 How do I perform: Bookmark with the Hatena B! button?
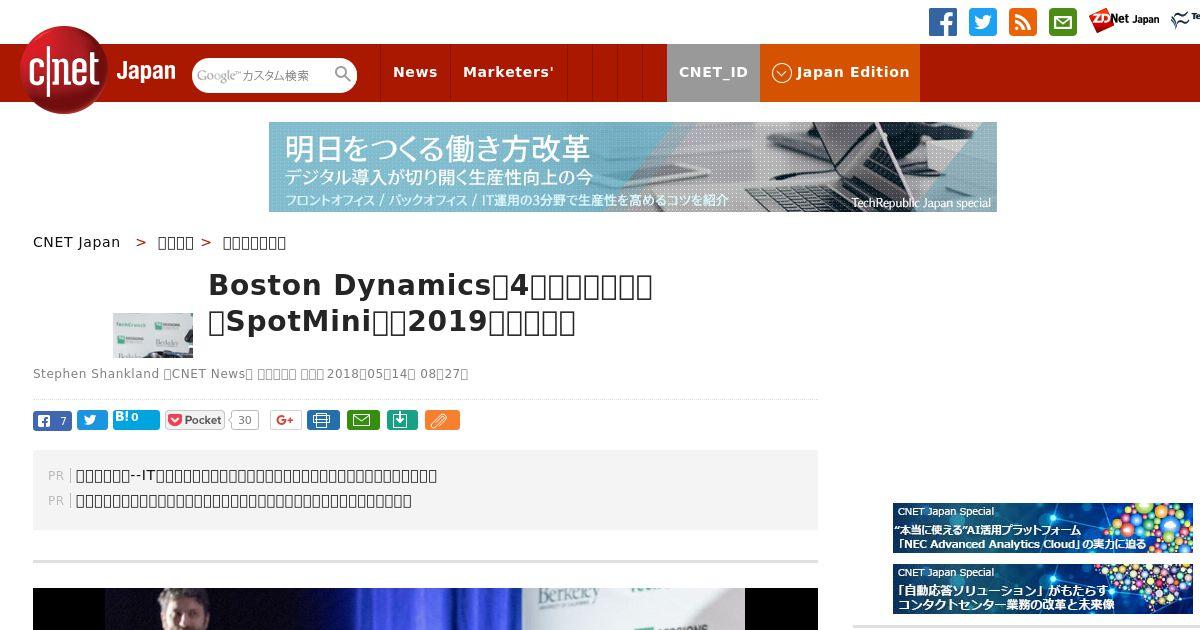136,419
